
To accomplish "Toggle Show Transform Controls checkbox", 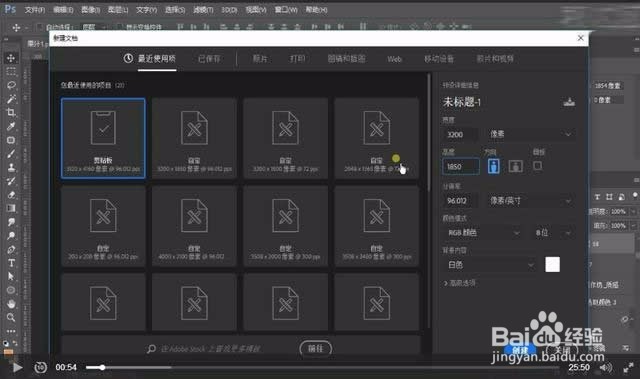I will tap(119, 27).
